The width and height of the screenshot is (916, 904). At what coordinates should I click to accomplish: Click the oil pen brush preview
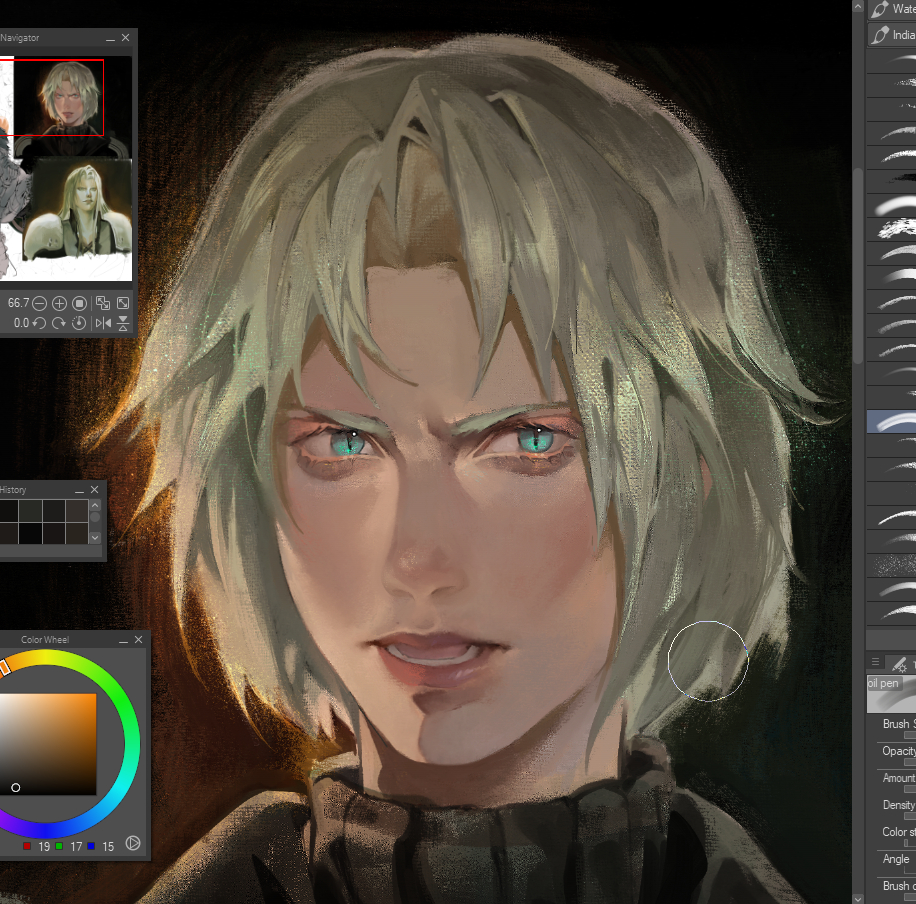click(x=892, y=693)
